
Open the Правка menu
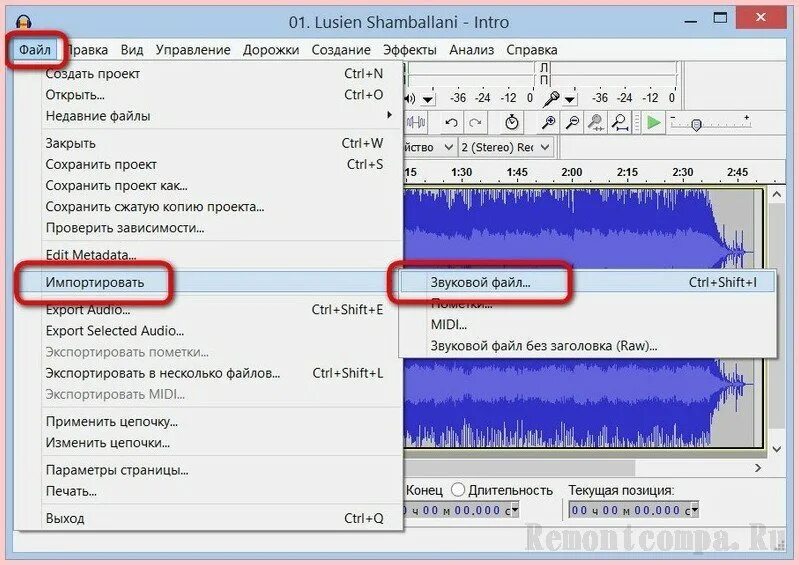pyautogui.click(x=87, y=50)
